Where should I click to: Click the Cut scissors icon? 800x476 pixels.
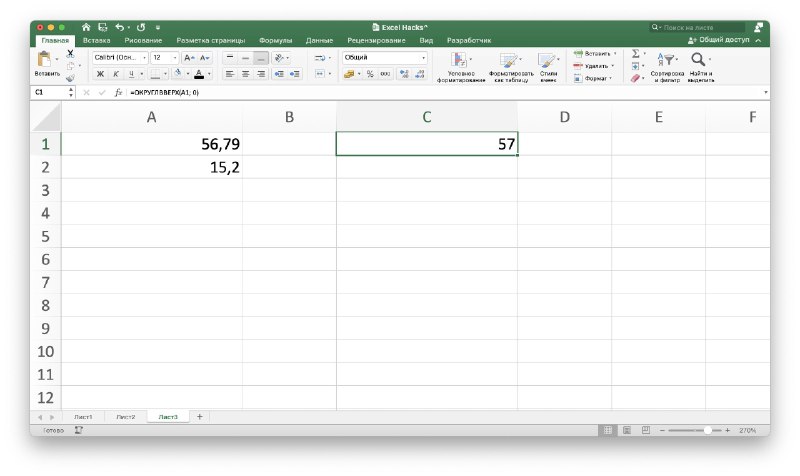[70, 54]
